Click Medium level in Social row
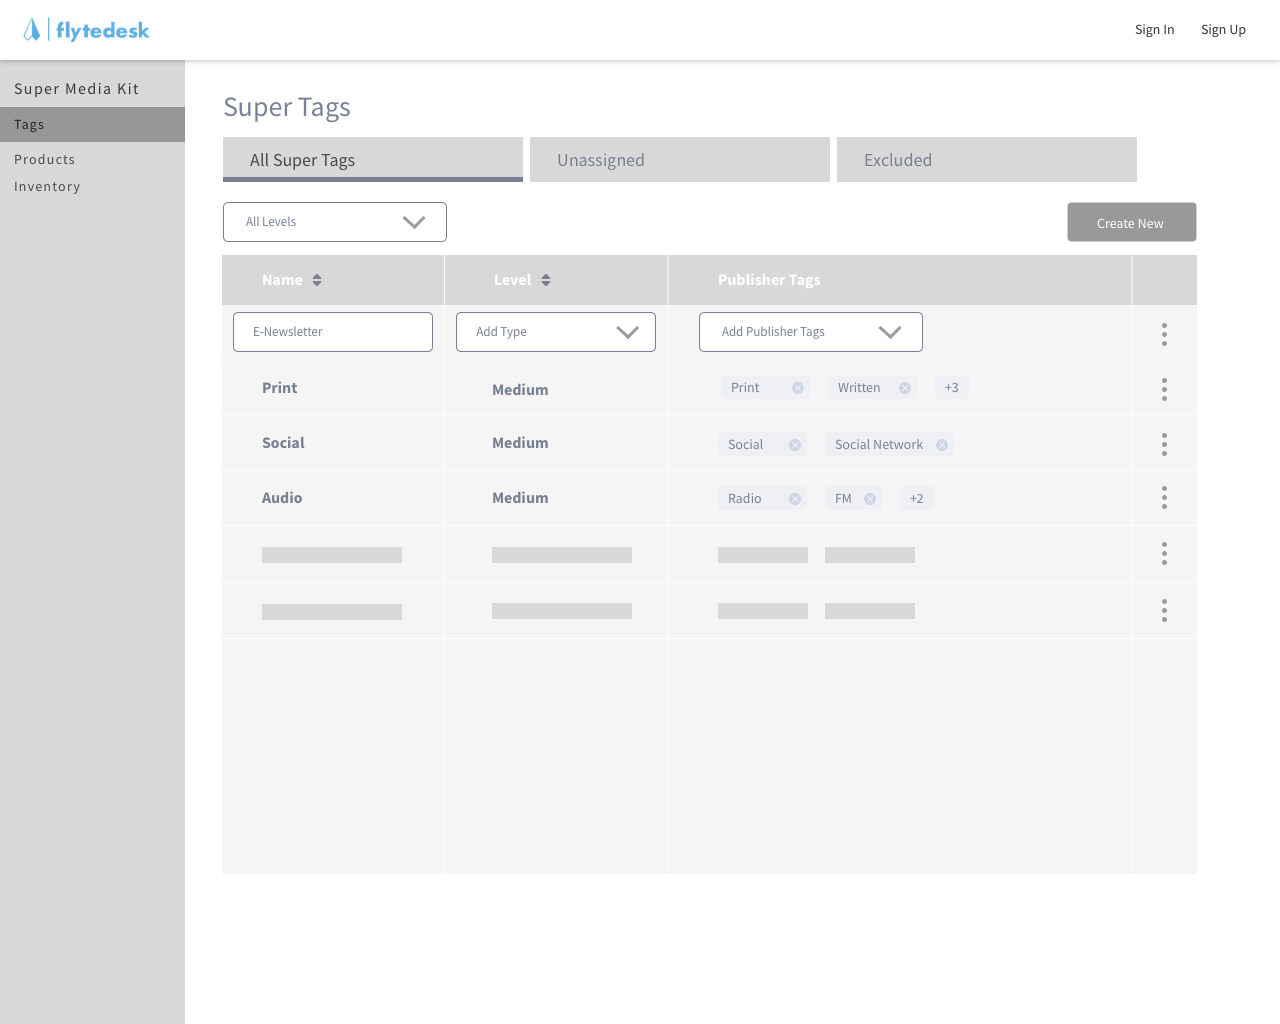1280x1024 pixels. [x=520, y=443]
